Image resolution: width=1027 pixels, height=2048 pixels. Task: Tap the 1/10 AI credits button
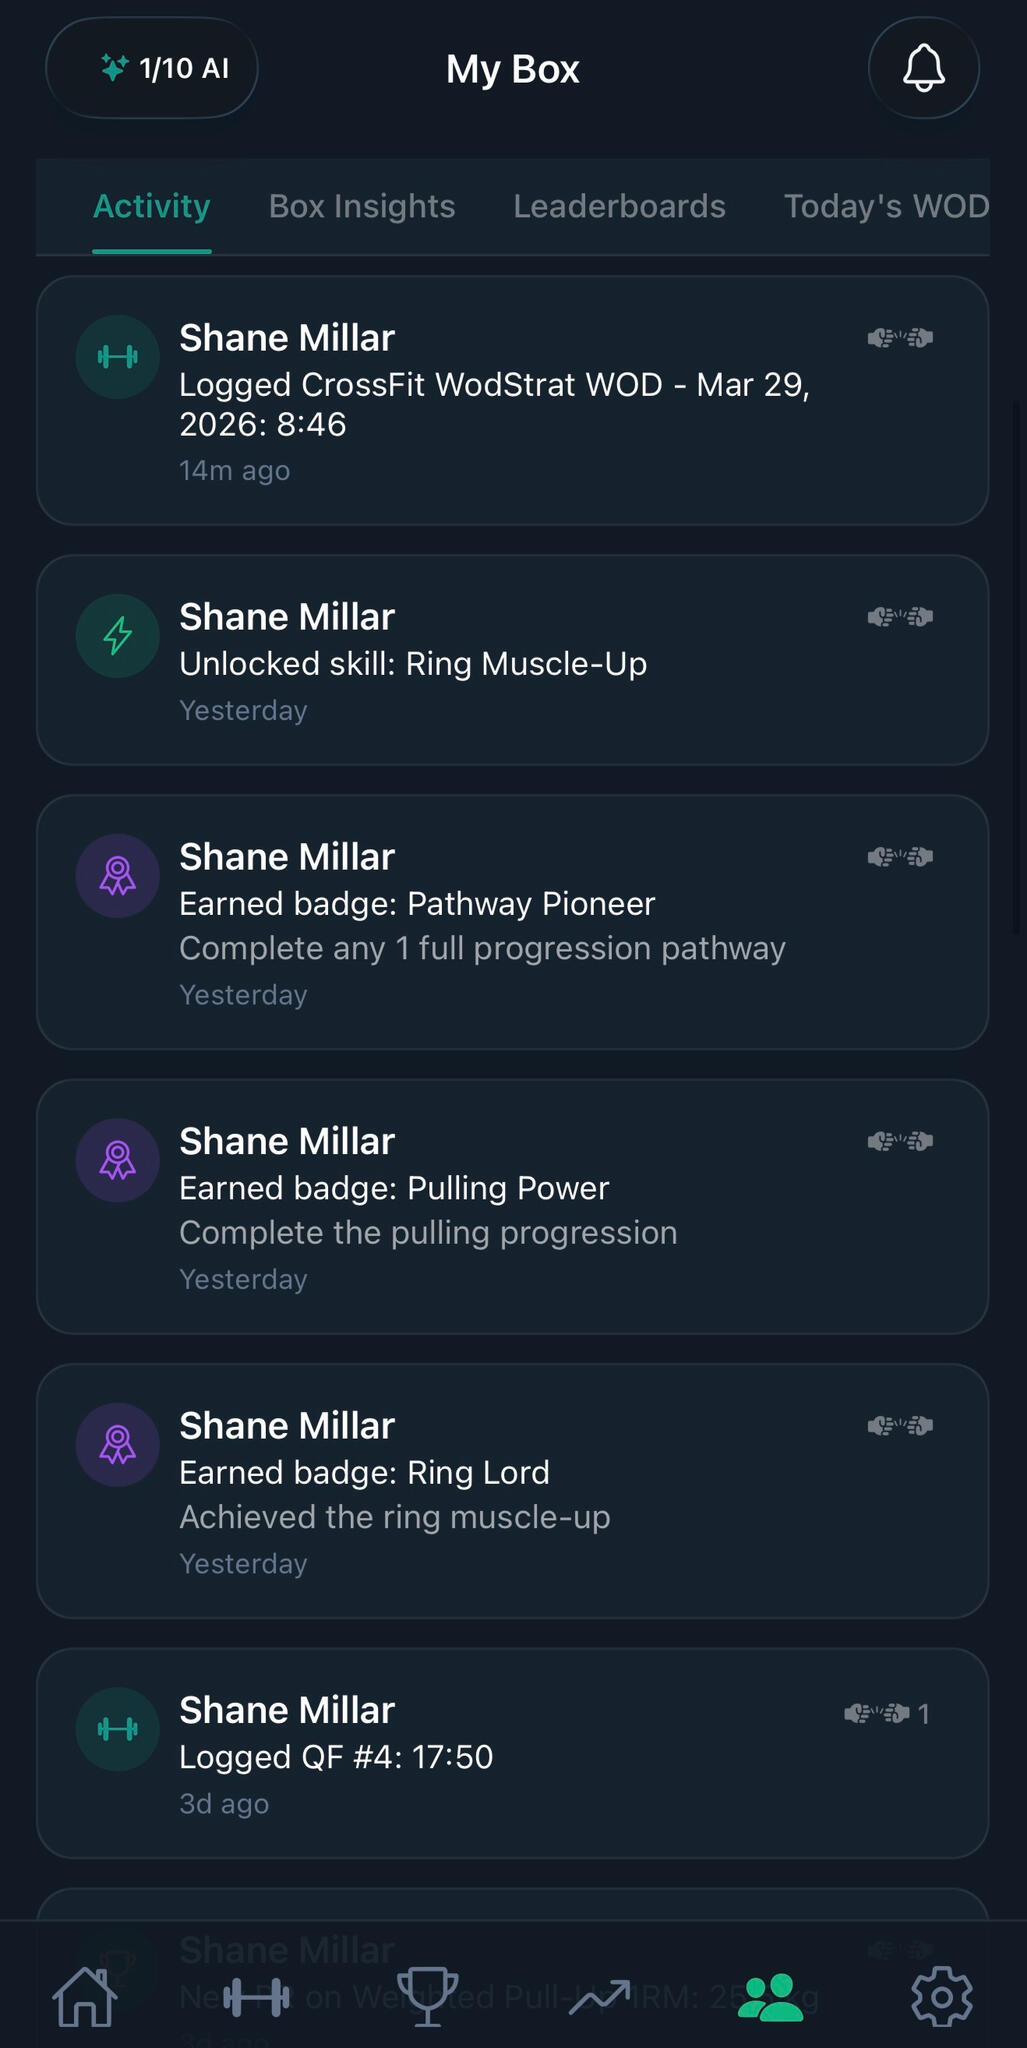pyautogui.click(x=152, y=68)
